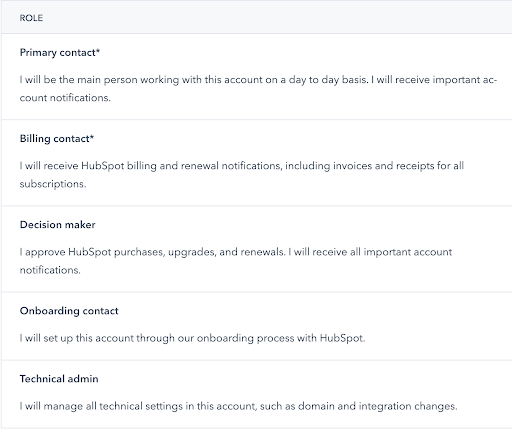This screenshot has height=433, width=512.
Task: Click the Primary contact description text
Action: [x=258, y=89]
